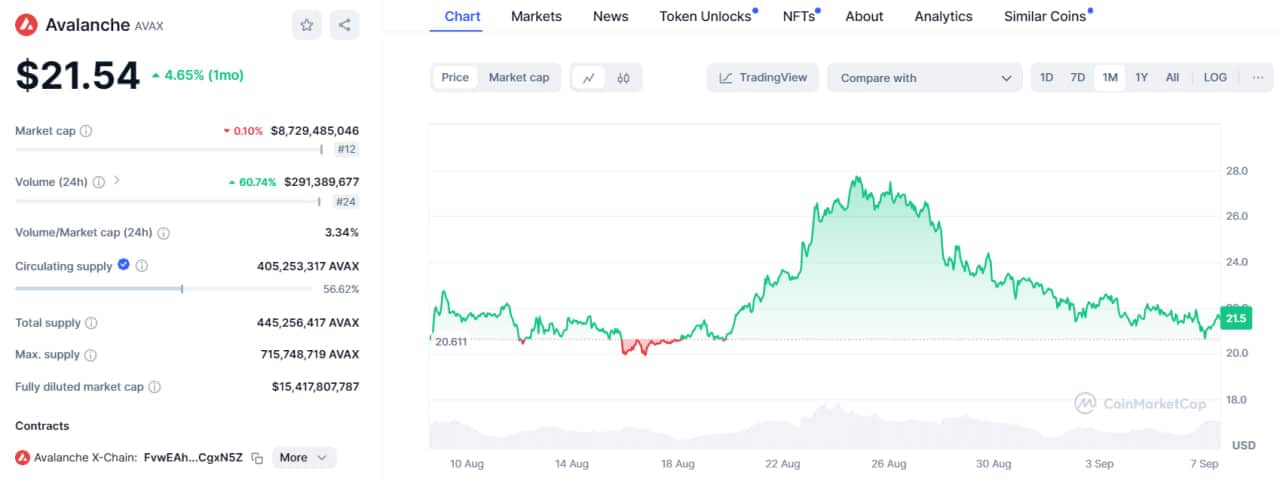1280x481 pixels.
Task: Select the 1D time range
Action: pyautogui.click(x=1046, y=78)
